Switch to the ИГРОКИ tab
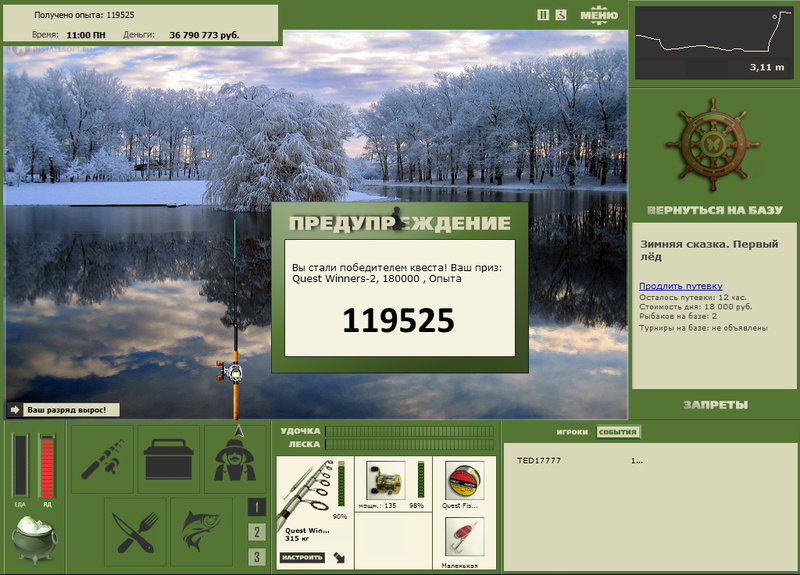 pyautogui.click(x=572, y=432)
